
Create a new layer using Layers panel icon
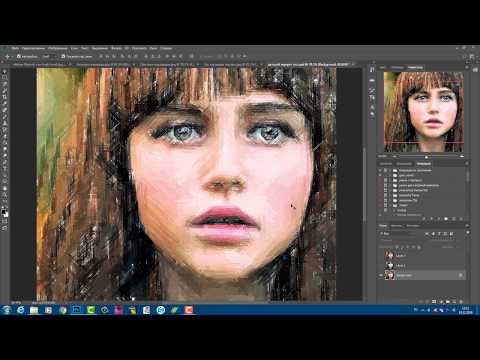click(455, 301)
